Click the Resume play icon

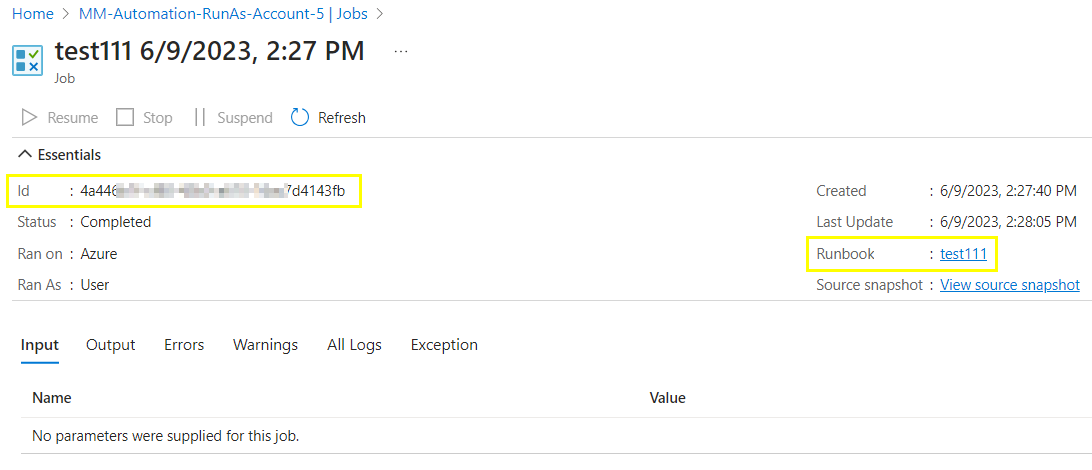click(29, 118)
